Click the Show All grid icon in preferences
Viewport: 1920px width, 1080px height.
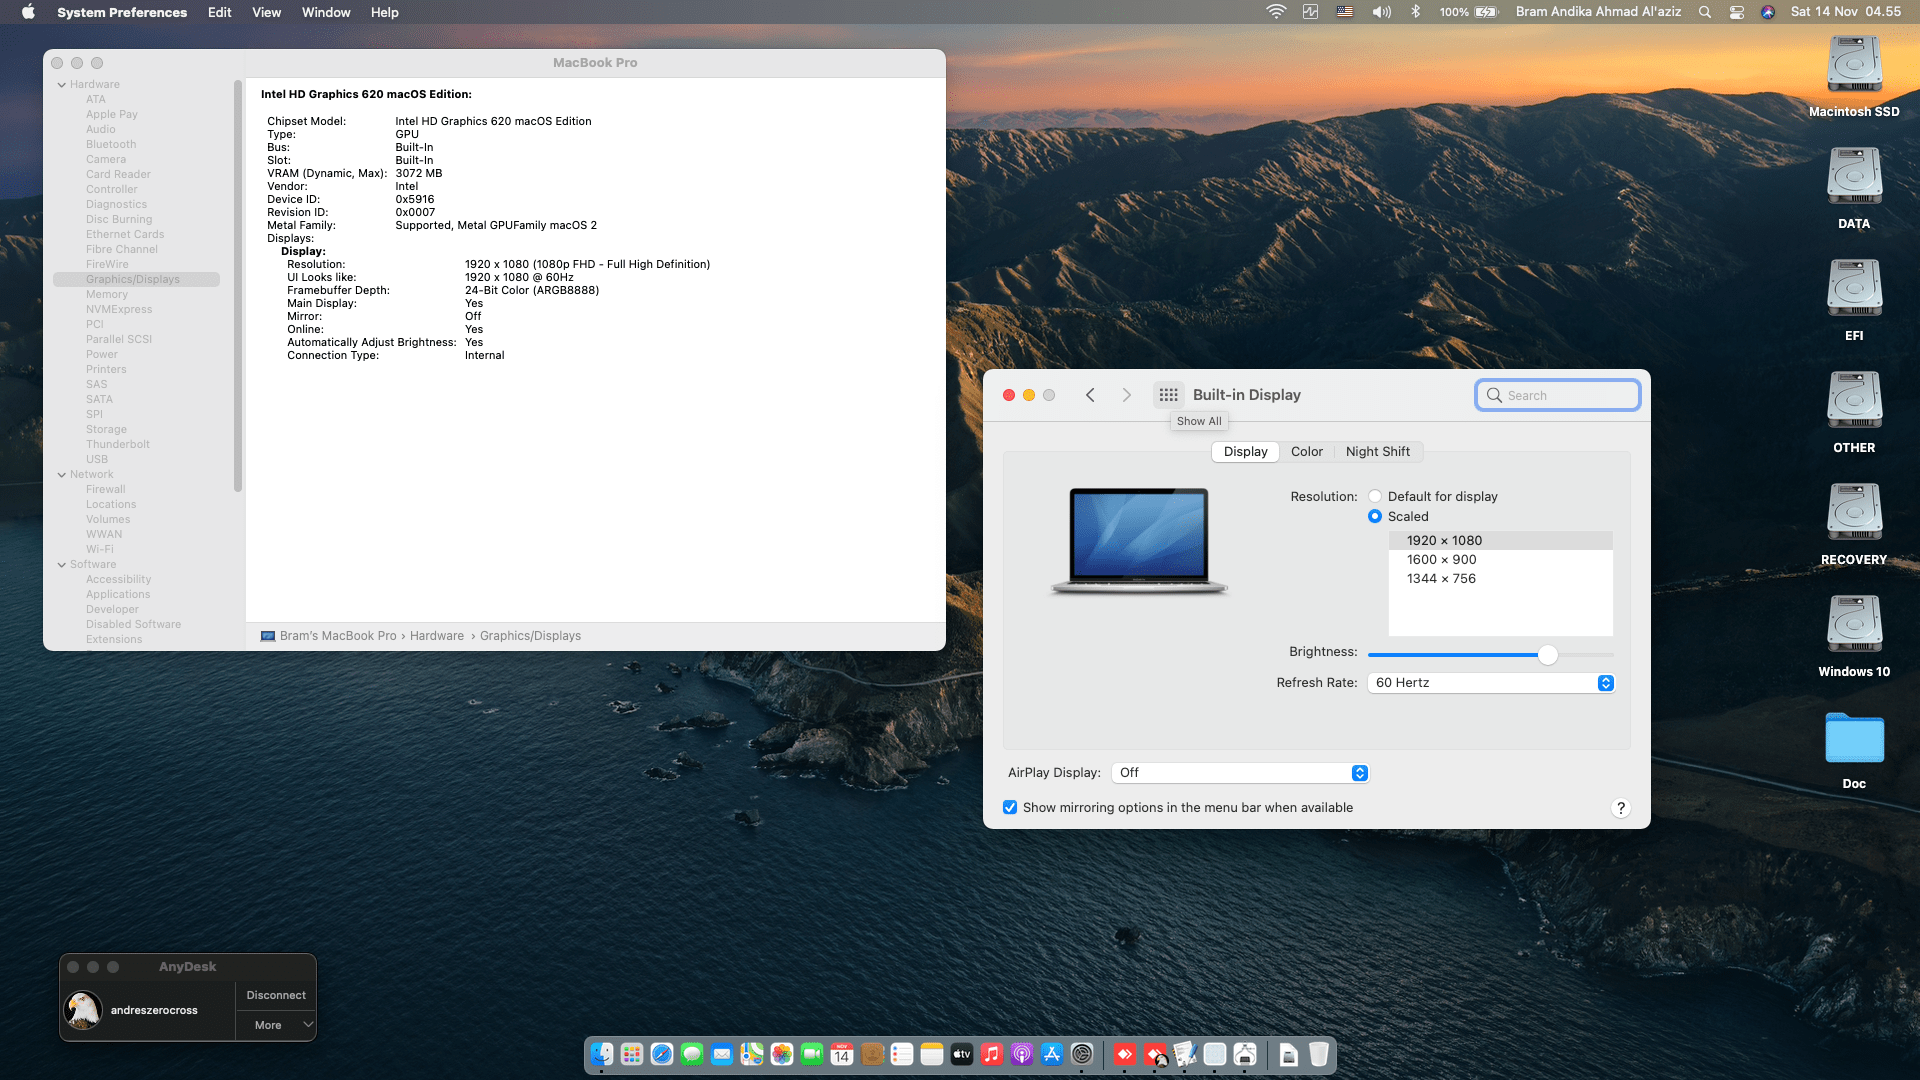pyautogui.click(x=1168, y=394)
